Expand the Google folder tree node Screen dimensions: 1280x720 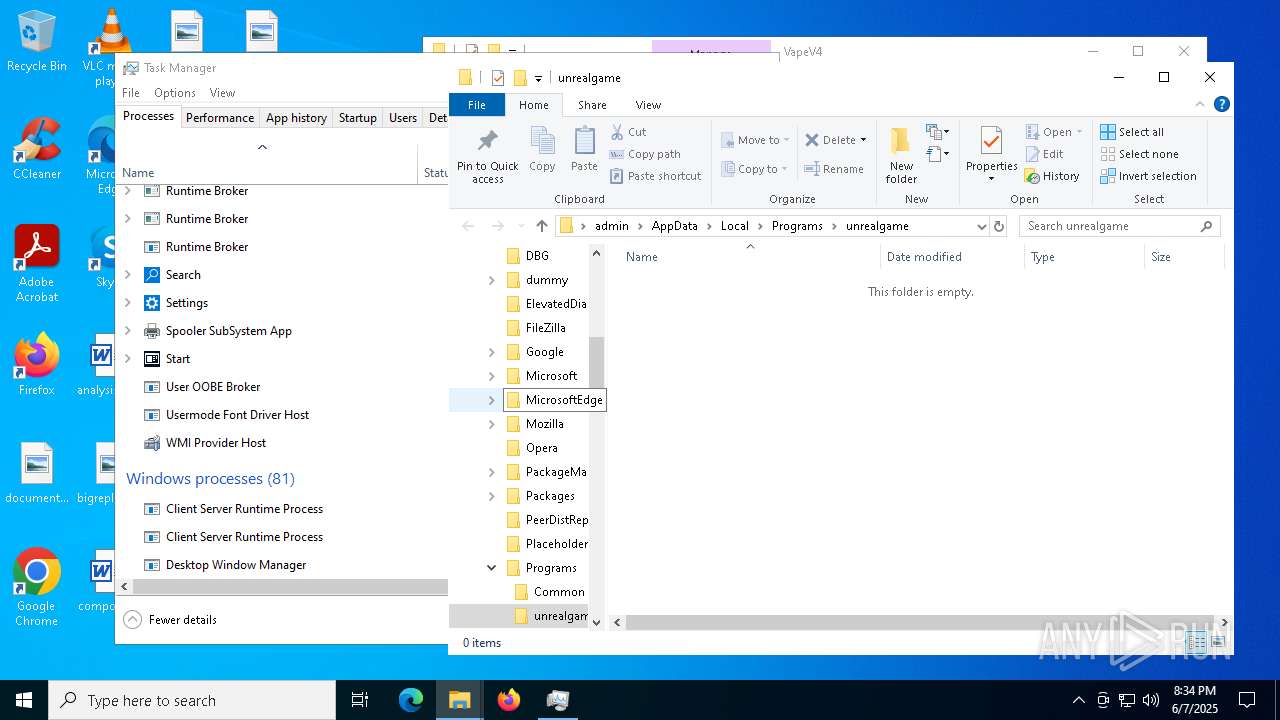tap(491, 352)
